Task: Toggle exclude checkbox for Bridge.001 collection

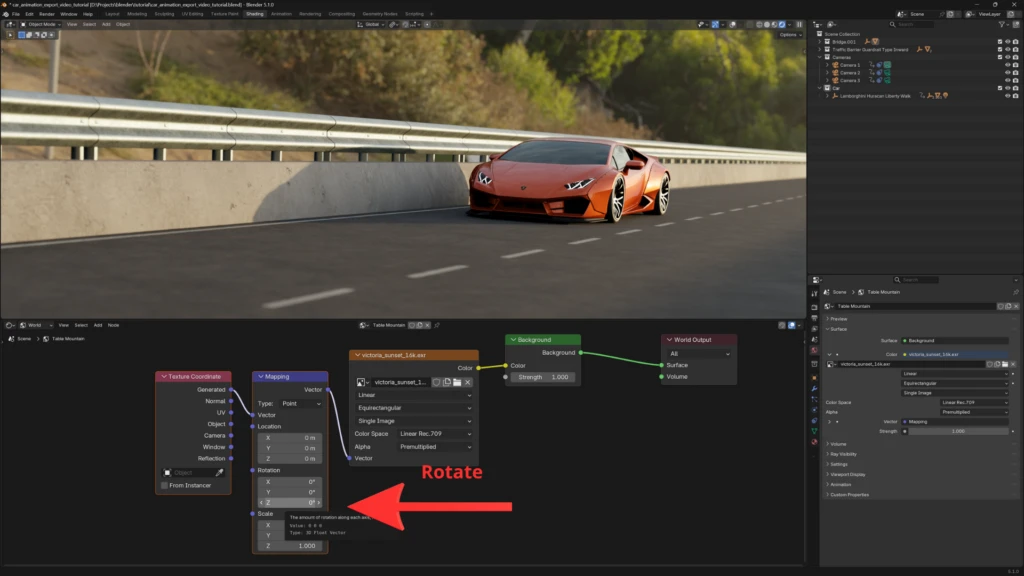Action: [1000, 42]
